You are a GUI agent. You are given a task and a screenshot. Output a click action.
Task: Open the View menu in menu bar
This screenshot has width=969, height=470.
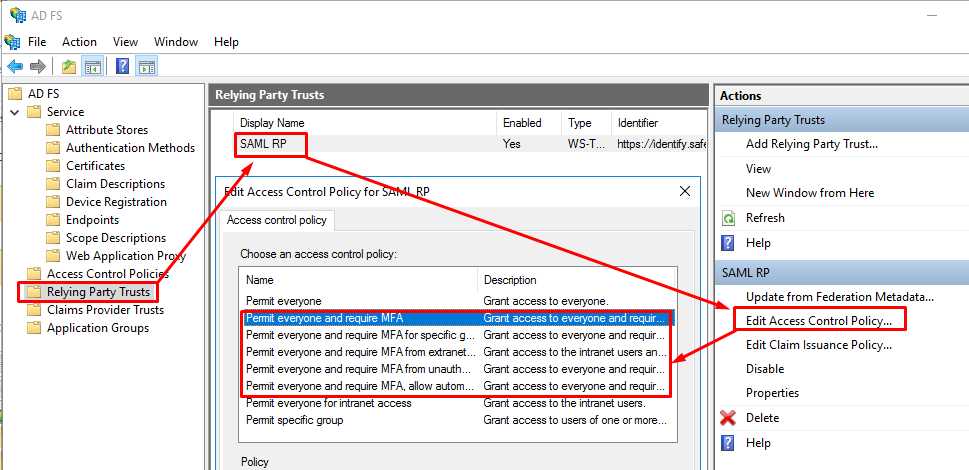pyautogui.click(x=125, y=42)
